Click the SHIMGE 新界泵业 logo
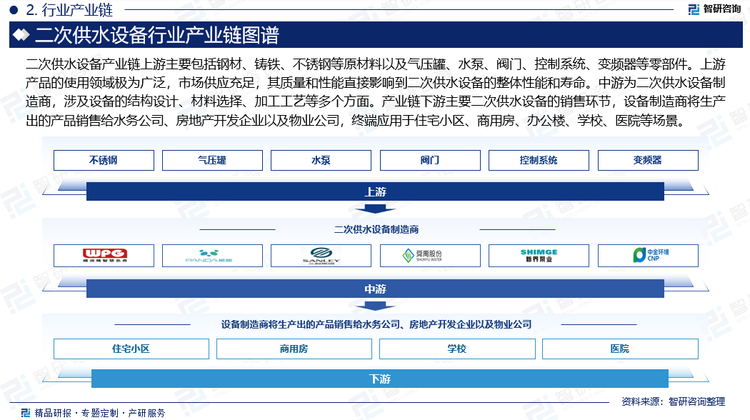The height and width of the screenshot is (420, 750). coord(539,255)
